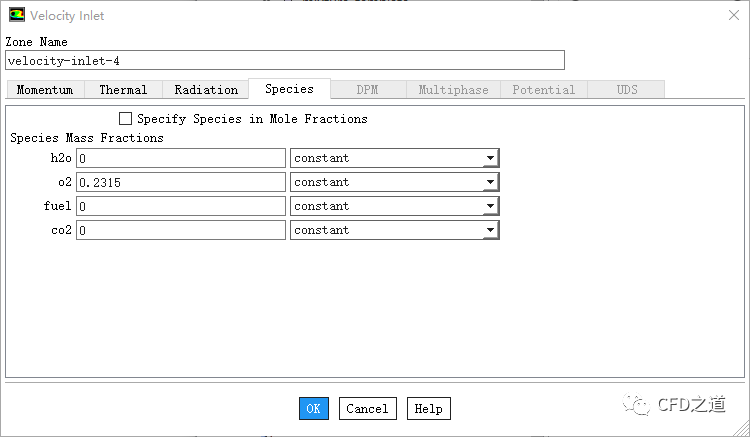Focus the o2 mass fraction field
This screenshot has width=750, height=437.
point(181,182)
